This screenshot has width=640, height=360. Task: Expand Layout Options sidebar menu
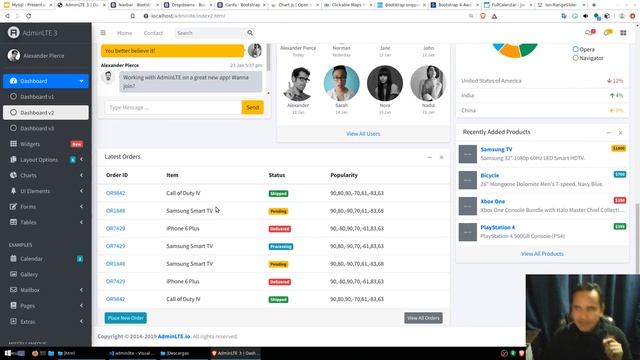click(x=46, y=160)
